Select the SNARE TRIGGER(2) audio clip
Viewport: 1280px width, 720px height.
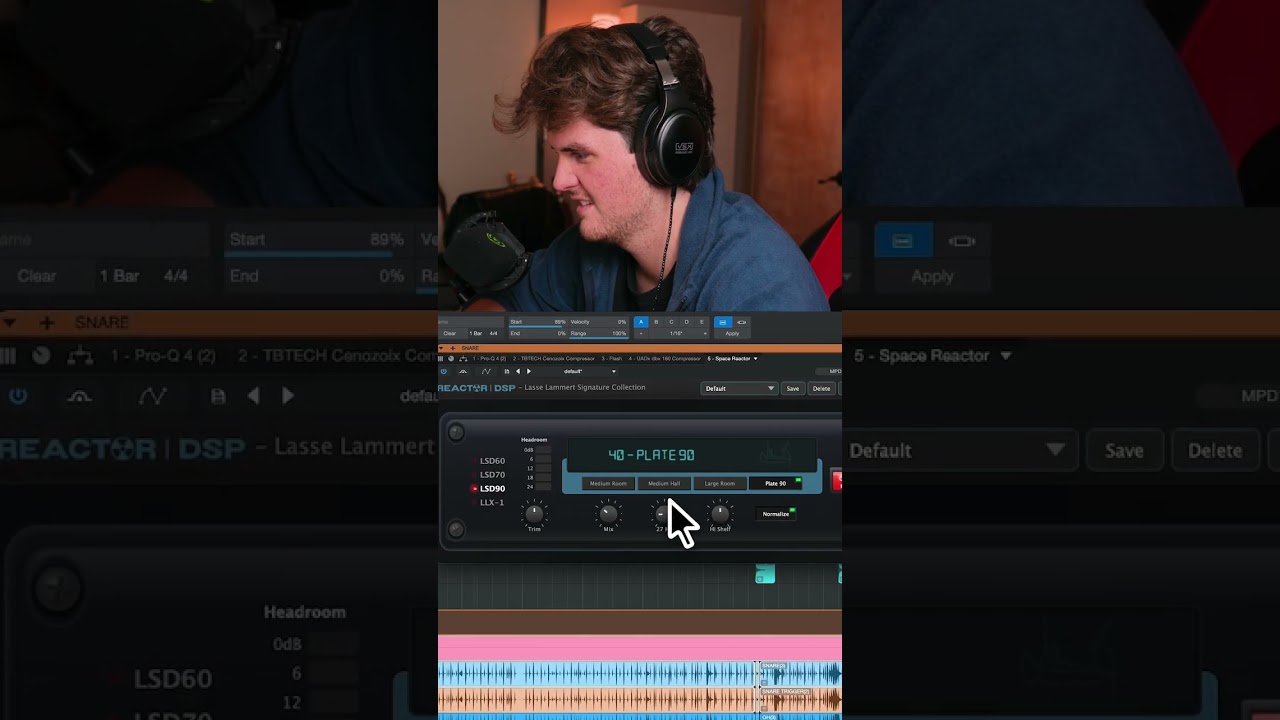(x=801, y=699)
